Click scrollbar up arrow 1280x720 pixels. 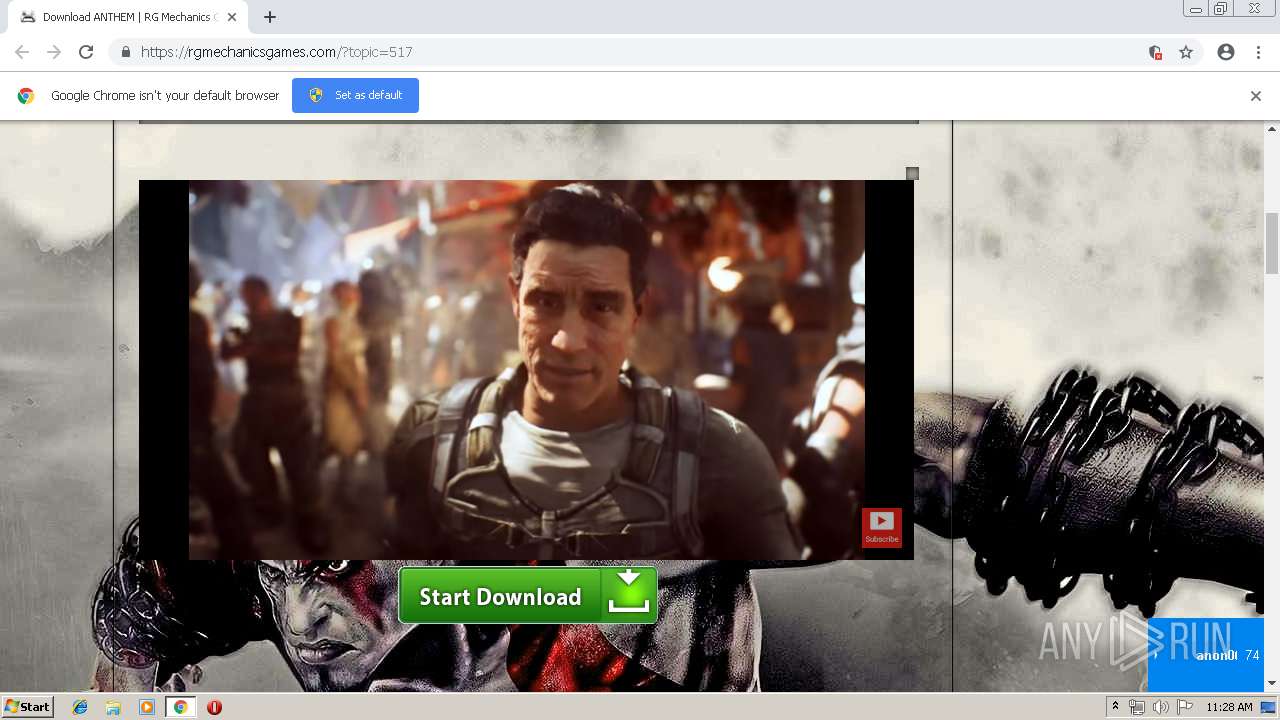[x=1272, y=129]
